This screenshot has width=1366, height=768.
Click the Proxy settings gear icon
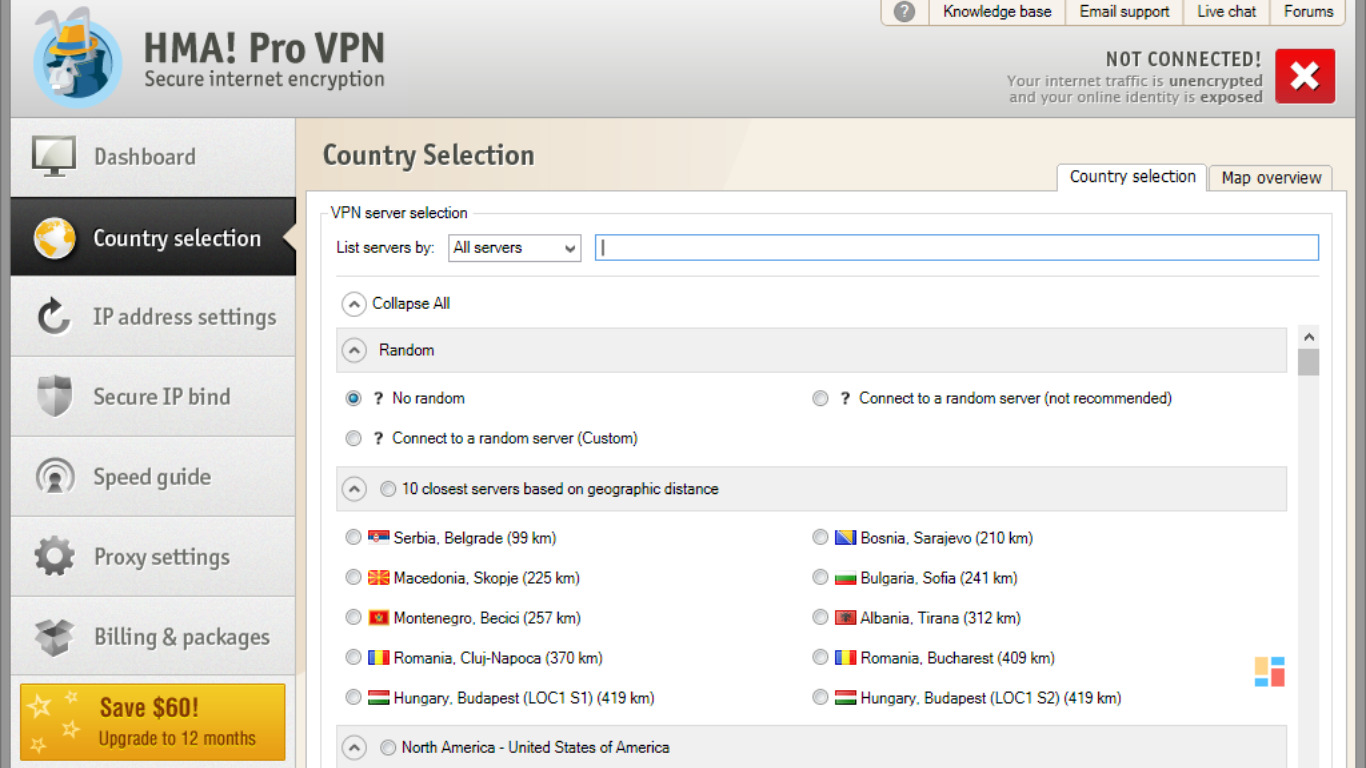pos(54,557)
